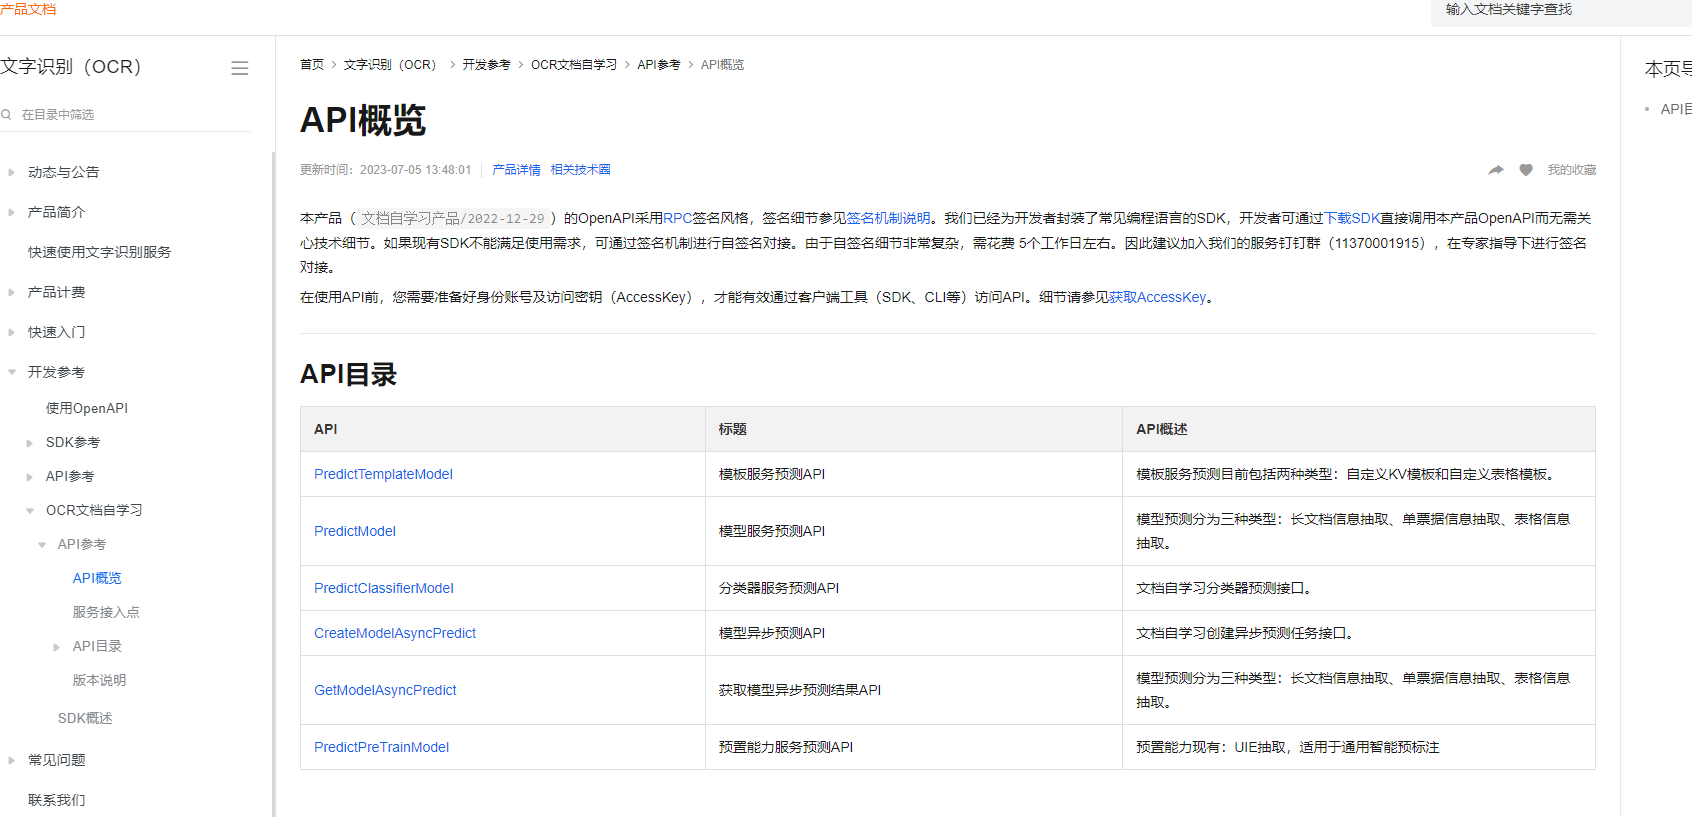Open the 相关技术圈 link
This screenshot has width=1692, height=817.
pos(580,170)
